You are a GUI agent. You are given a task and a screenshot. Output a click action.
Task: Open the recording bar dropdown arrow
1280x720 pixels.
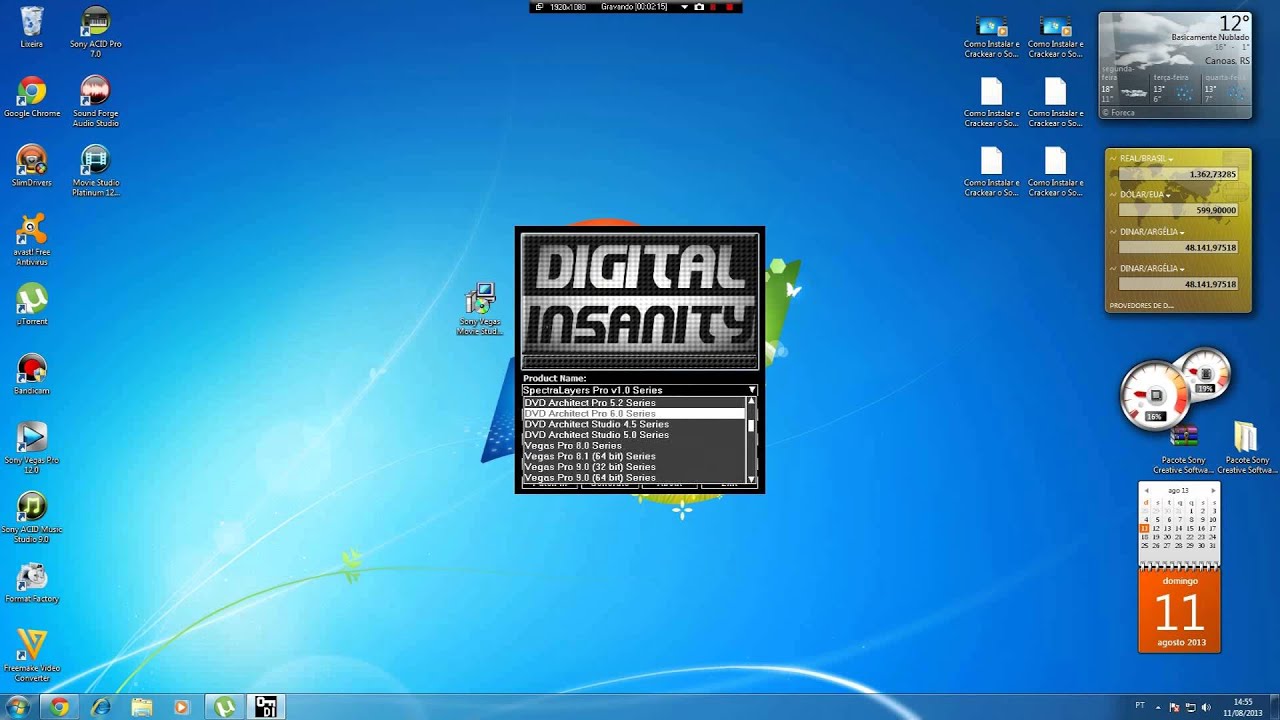[684, 7]
